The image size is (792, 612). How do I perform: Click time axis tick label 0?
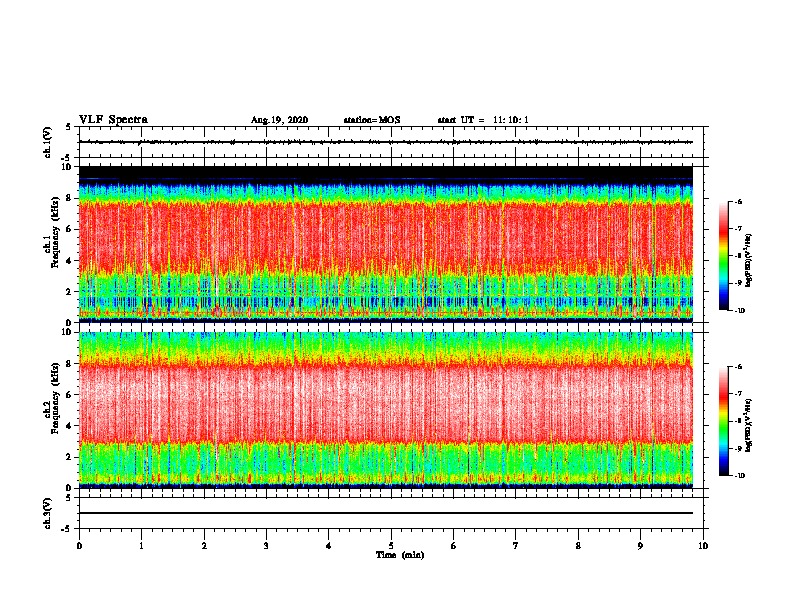click(79, 546)
